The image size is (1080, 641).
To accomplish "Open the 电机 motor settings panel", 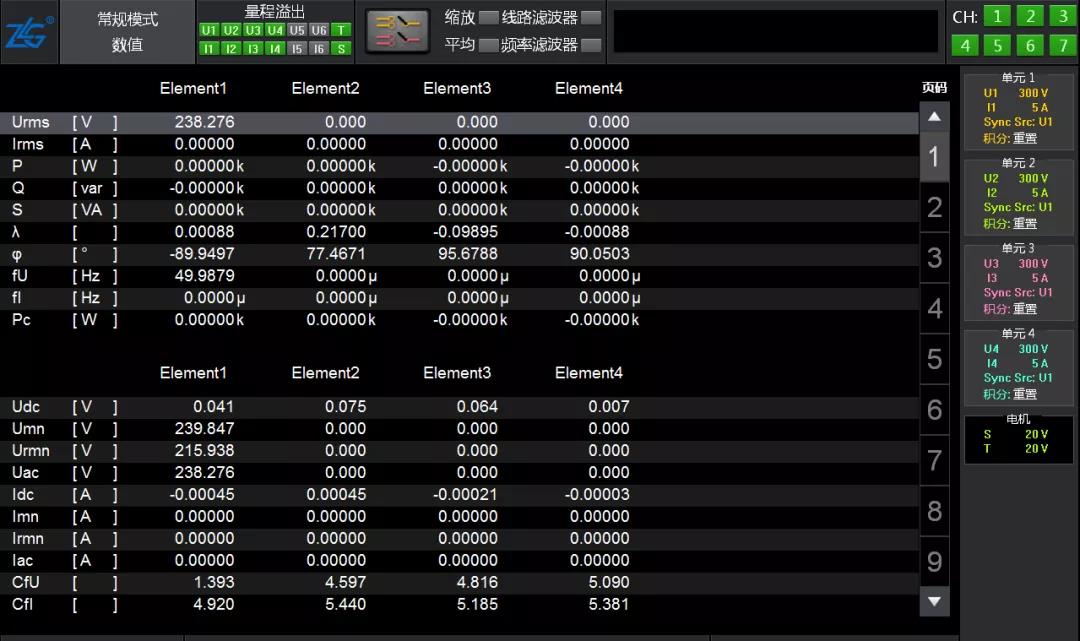I will pyautogui.click(x=1018, y=440).
